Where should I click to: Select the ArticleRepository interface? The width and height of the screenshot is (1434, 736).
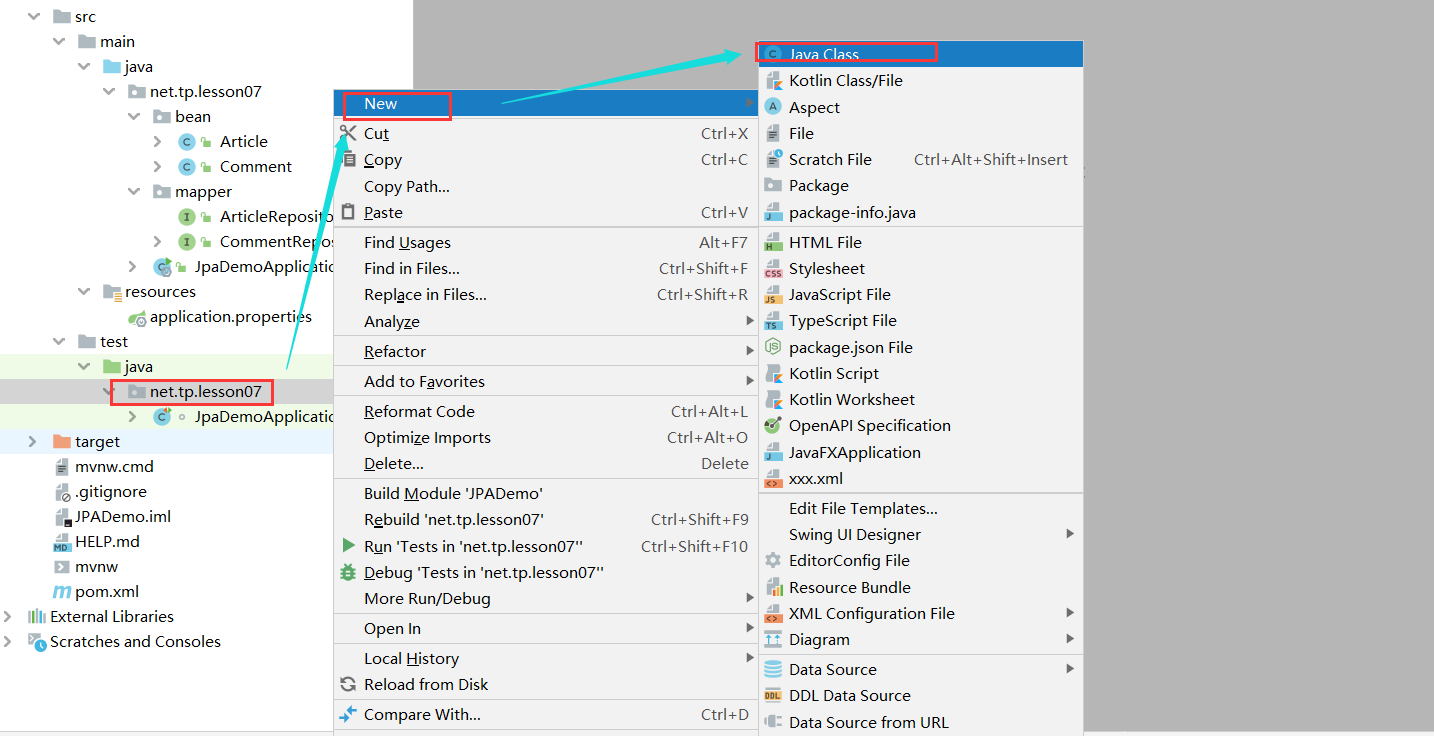point(276,216)
